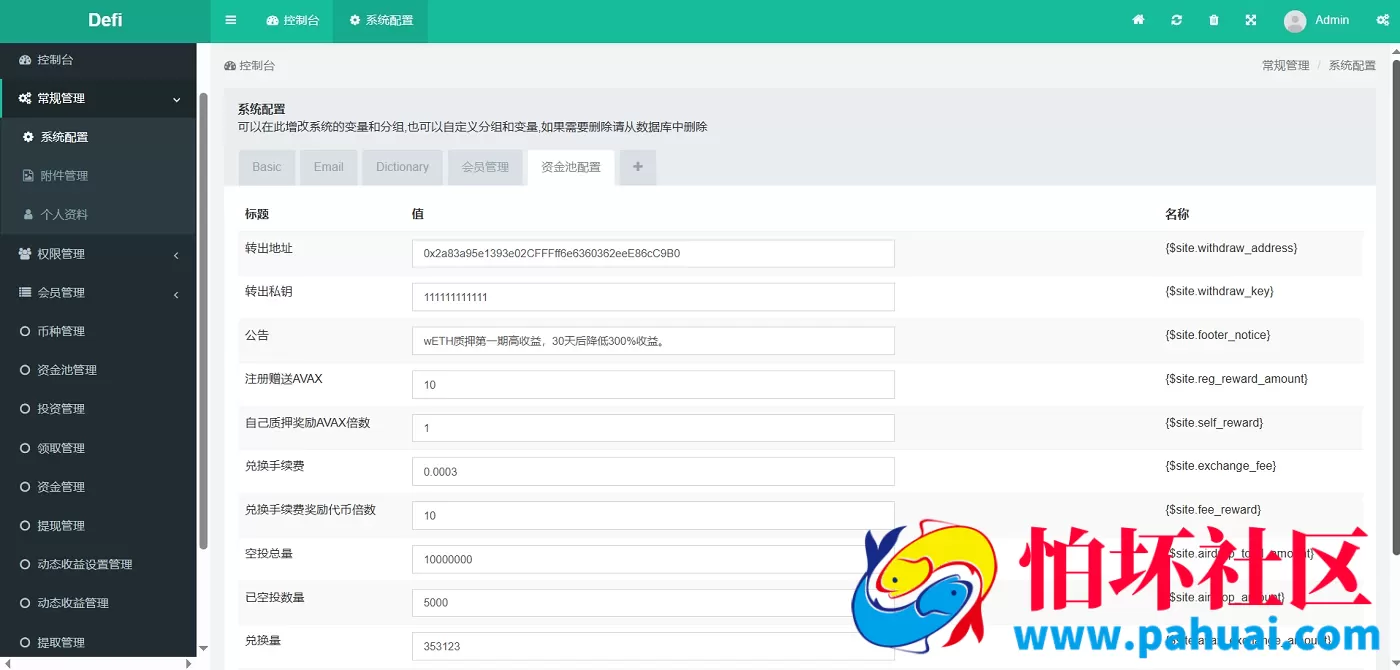Image resolution: width=1400 pixels, height=670 pixels.
Task: Click the trash clear-cache icon
Action: pyautogui.click(x=1214, y=20)
